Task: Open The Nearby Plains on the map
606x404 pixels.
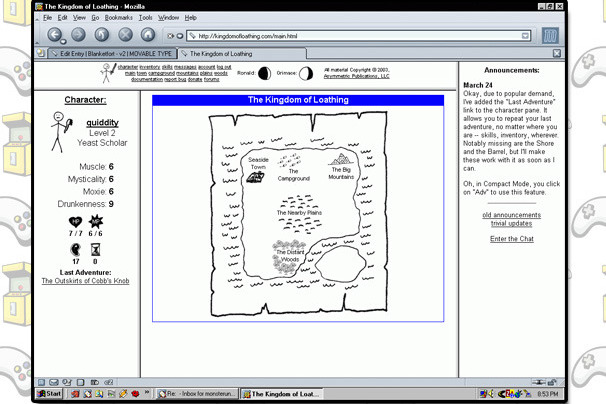Action: (299, 214)
